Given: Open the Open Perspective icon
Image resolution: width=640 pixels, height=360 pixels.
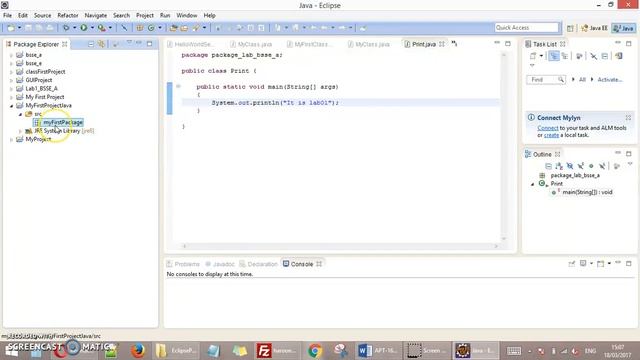Looking at the screenshot, I should (x=570, y=28).
